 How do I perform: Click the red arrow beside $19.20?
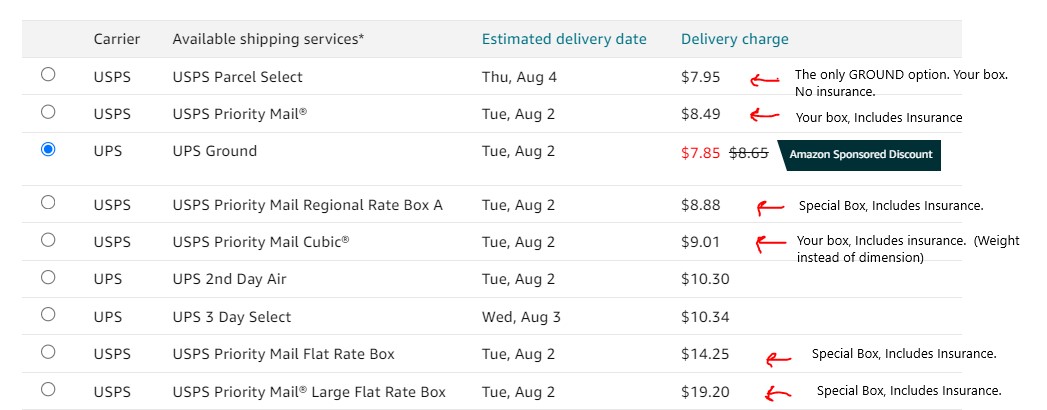click(777, 394)
